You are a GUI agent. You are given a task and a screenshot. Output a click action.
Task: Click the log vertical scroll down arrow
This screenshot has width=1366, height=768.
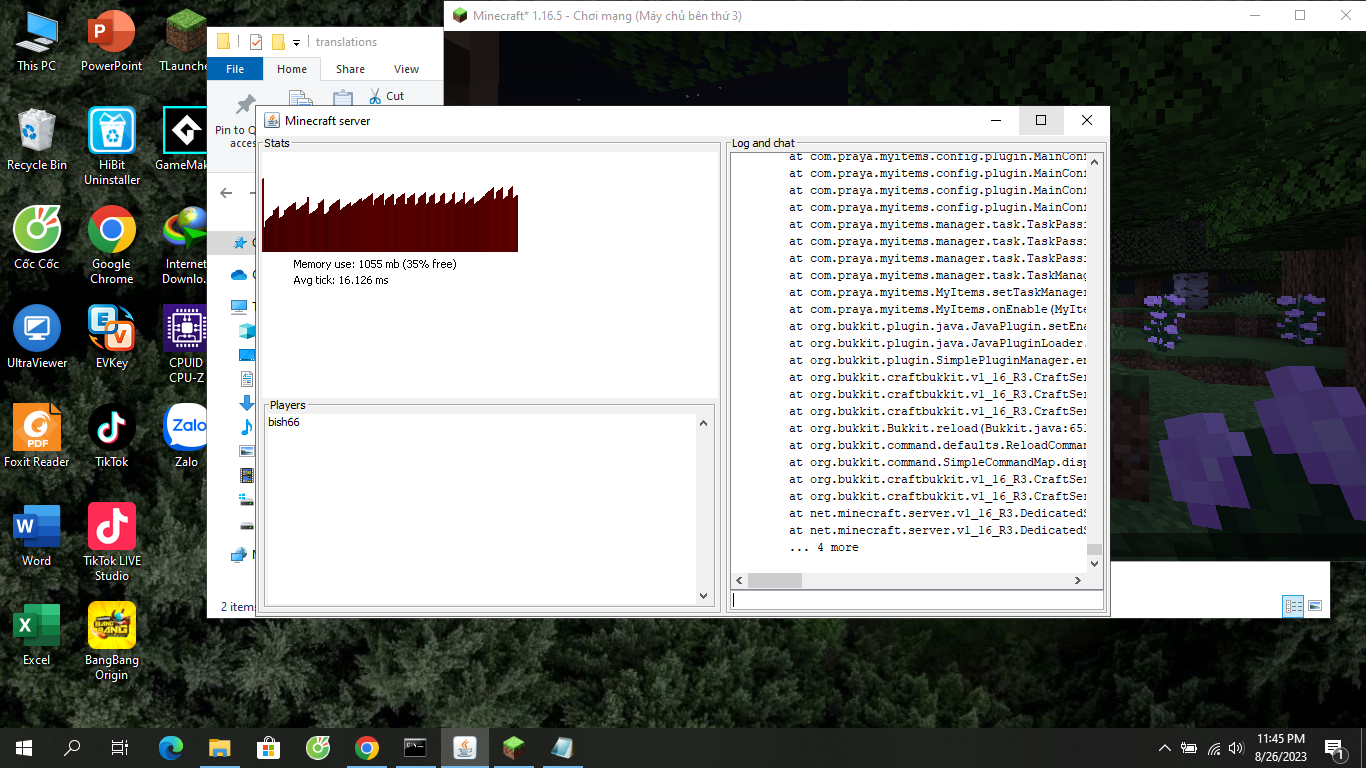click(x=1094, y=564)
